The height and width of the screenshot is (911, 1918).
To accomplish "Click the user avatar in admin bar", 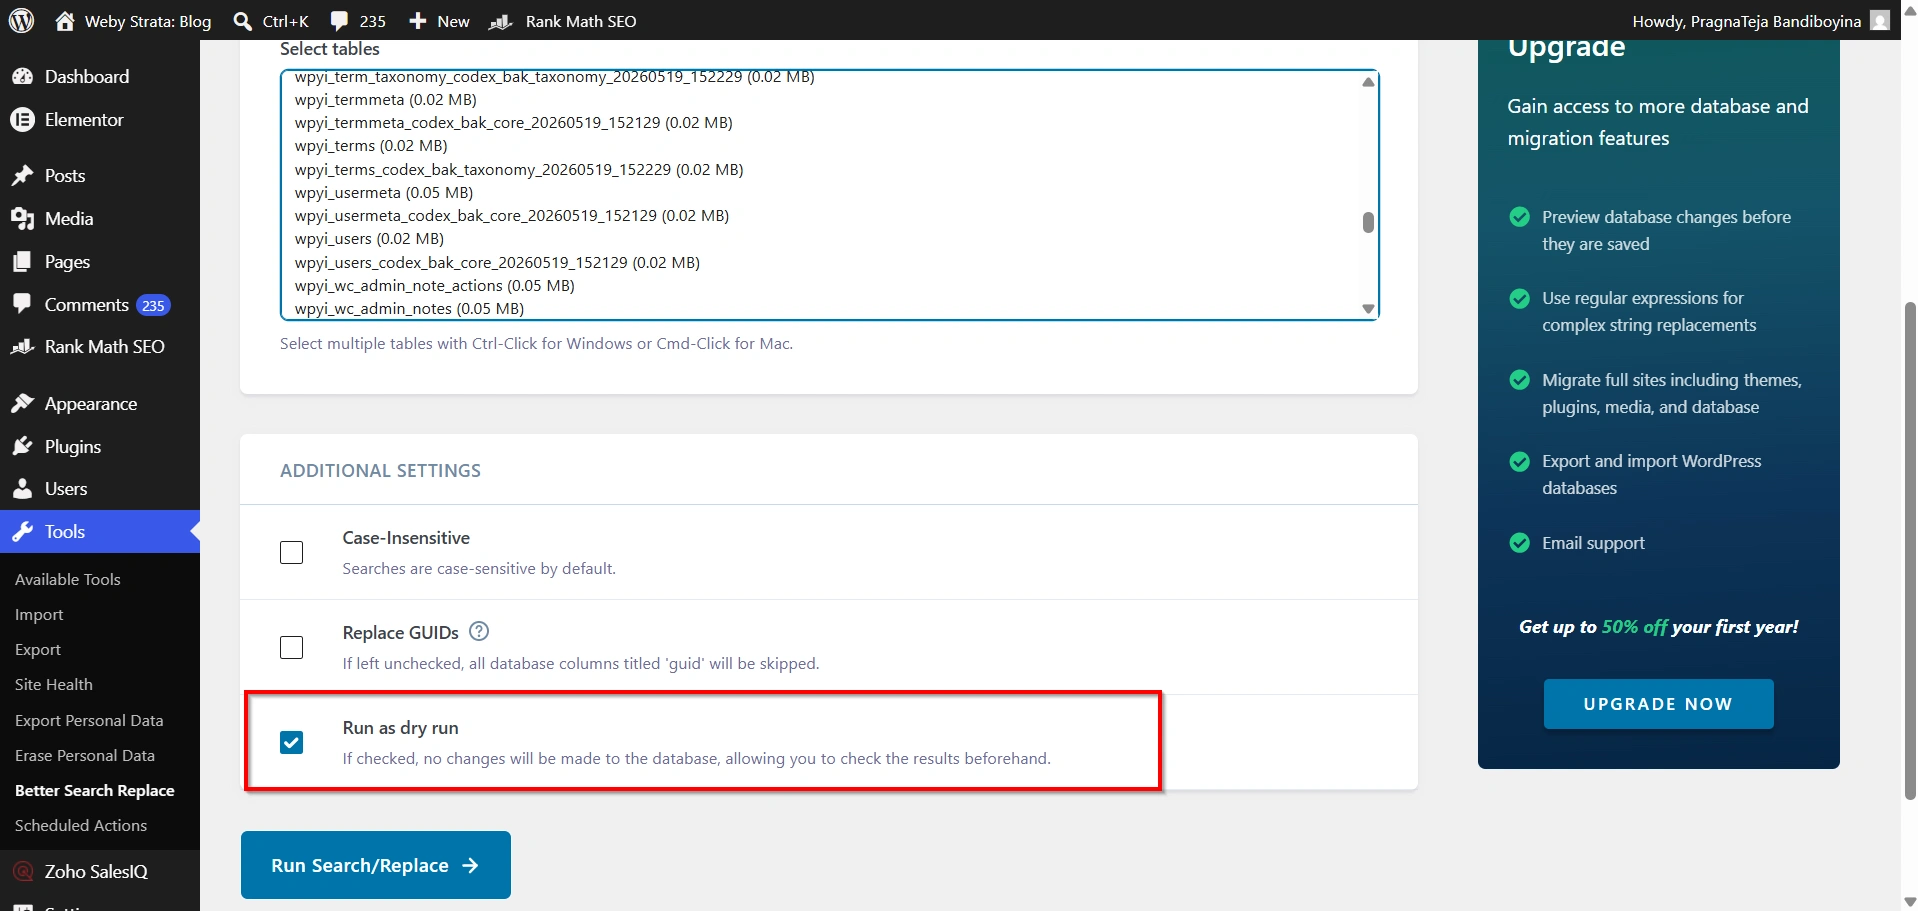I will [x=1880, y=21].
